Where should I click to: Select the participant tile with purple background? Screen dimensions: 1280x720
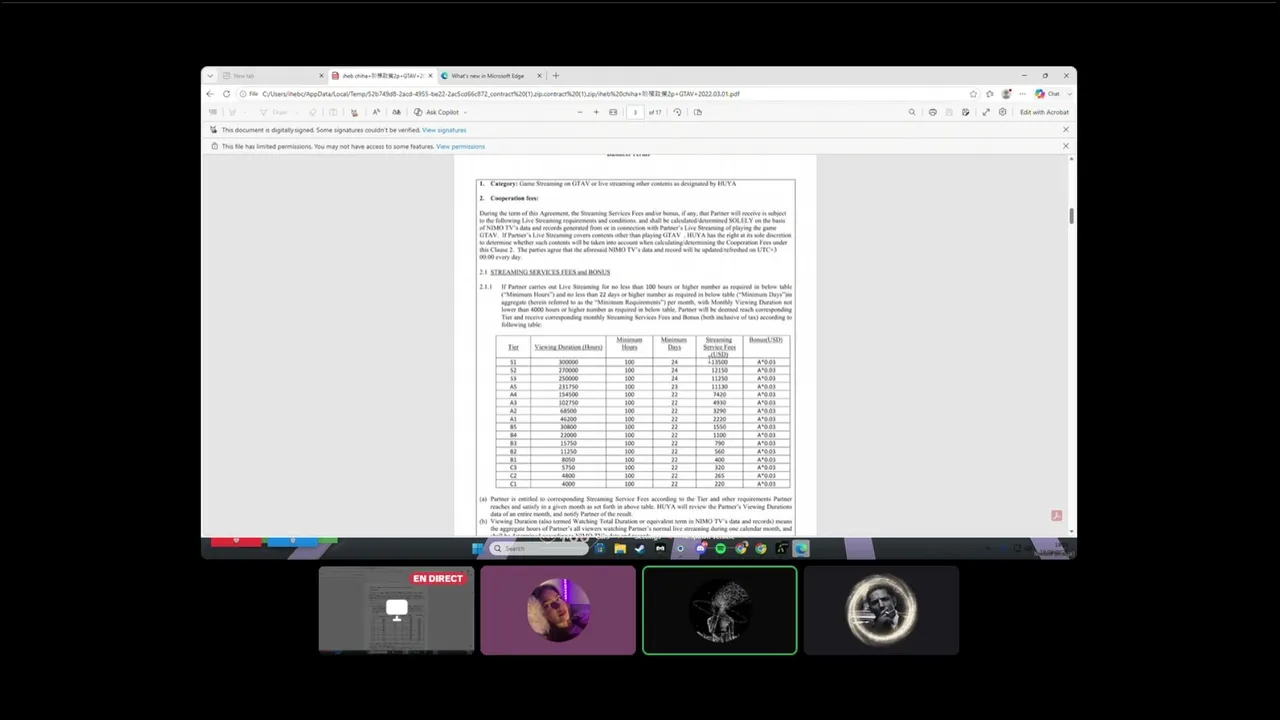(x=558, y=611)
